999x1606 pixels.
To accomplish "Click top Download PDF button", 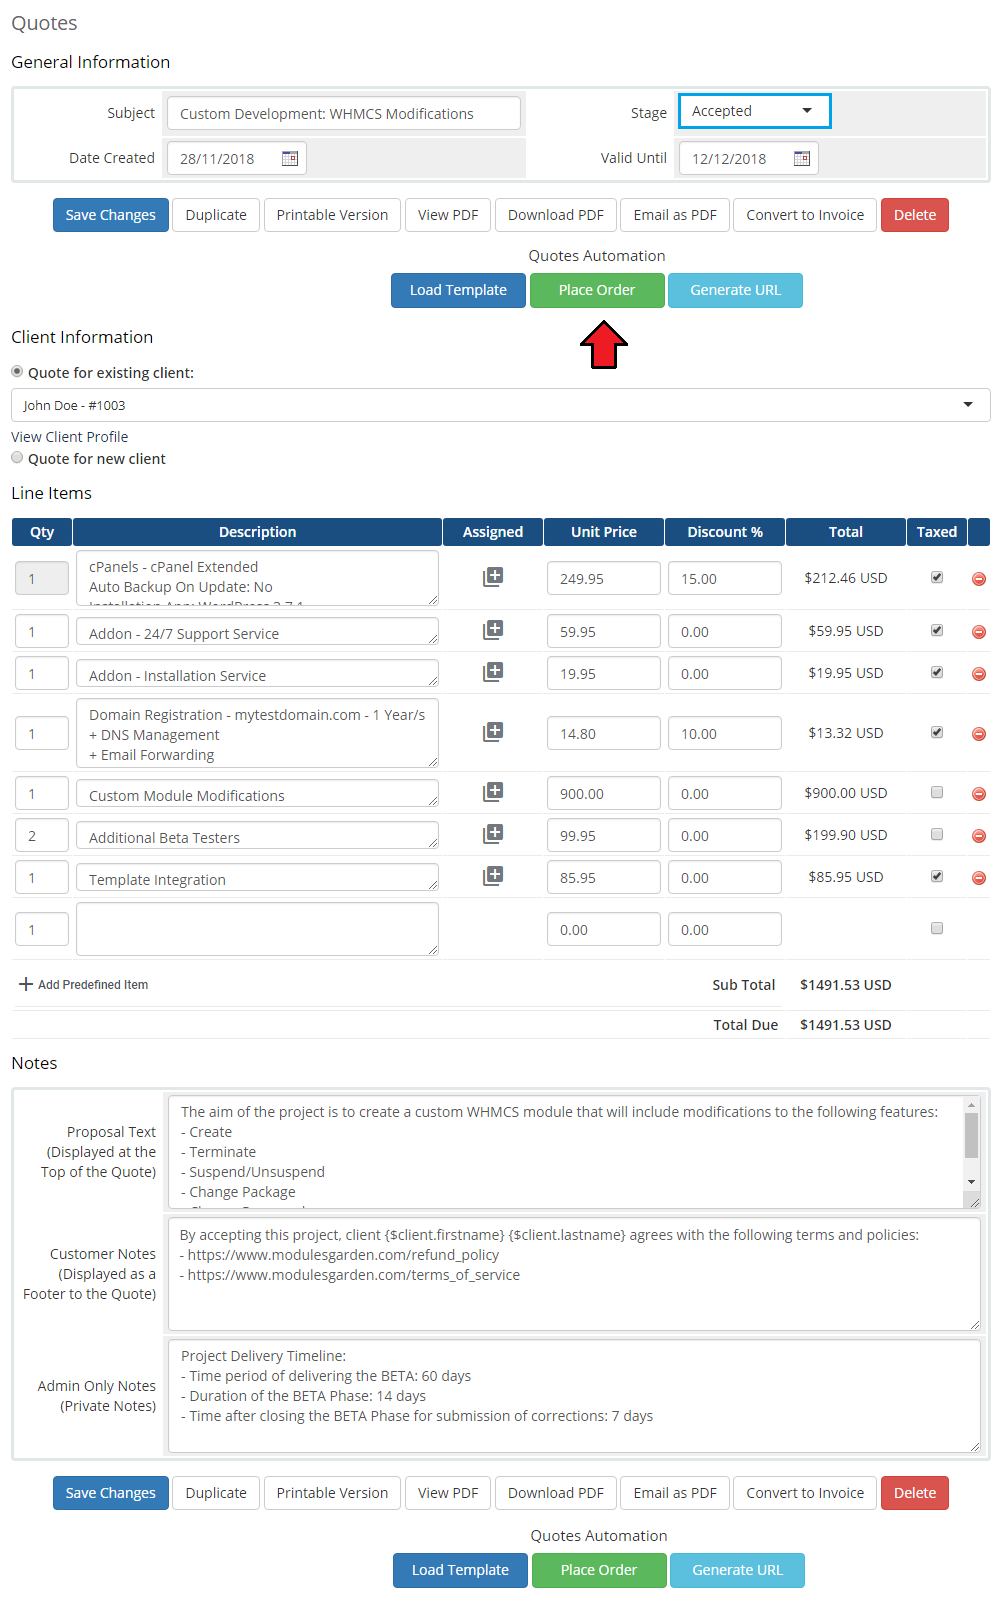I will coord(556,215).
